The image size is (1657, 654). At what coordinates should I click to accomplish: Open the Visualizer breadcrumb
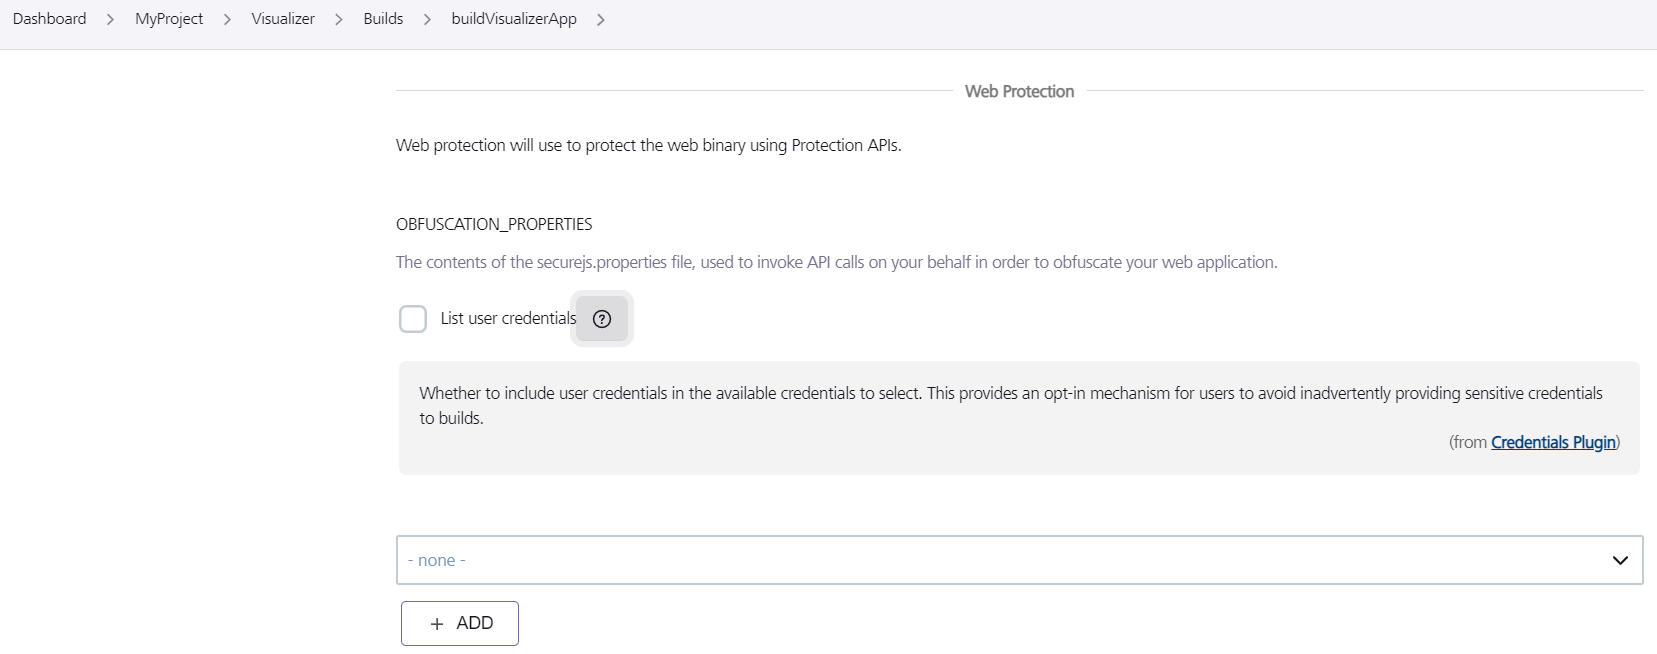[283, 19]
